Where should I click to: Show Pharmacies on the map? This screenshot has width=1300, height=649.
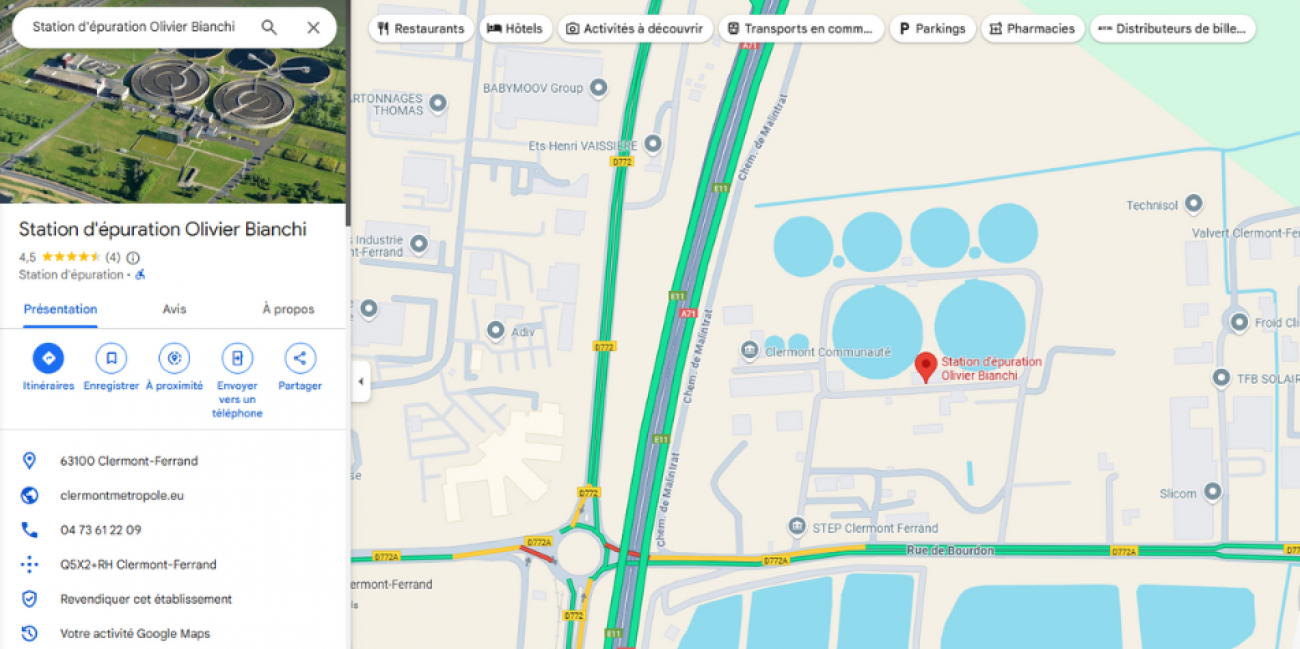[1032, 28]
